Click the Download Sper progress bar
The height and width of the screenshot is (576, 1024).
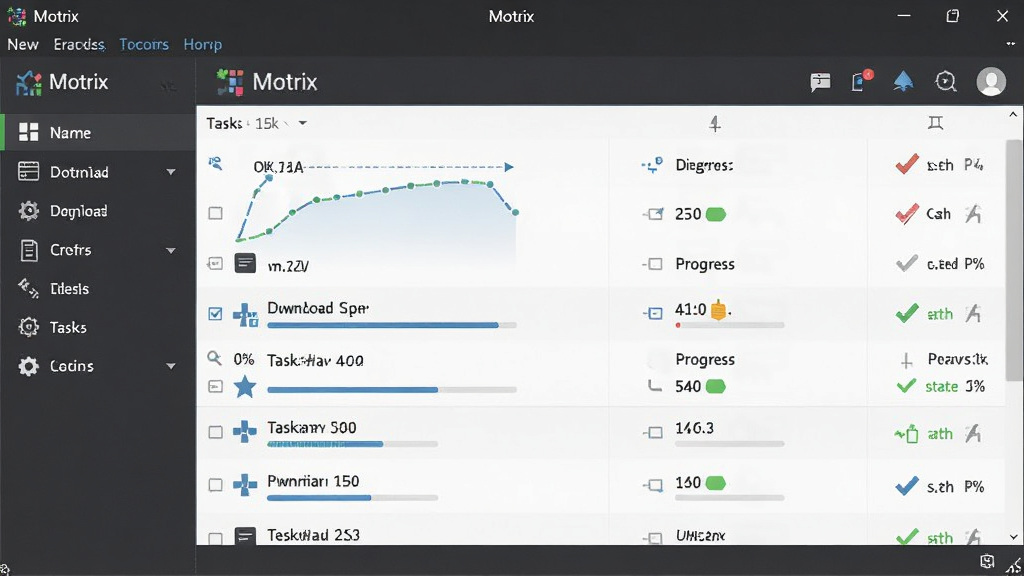pos(392,325)
